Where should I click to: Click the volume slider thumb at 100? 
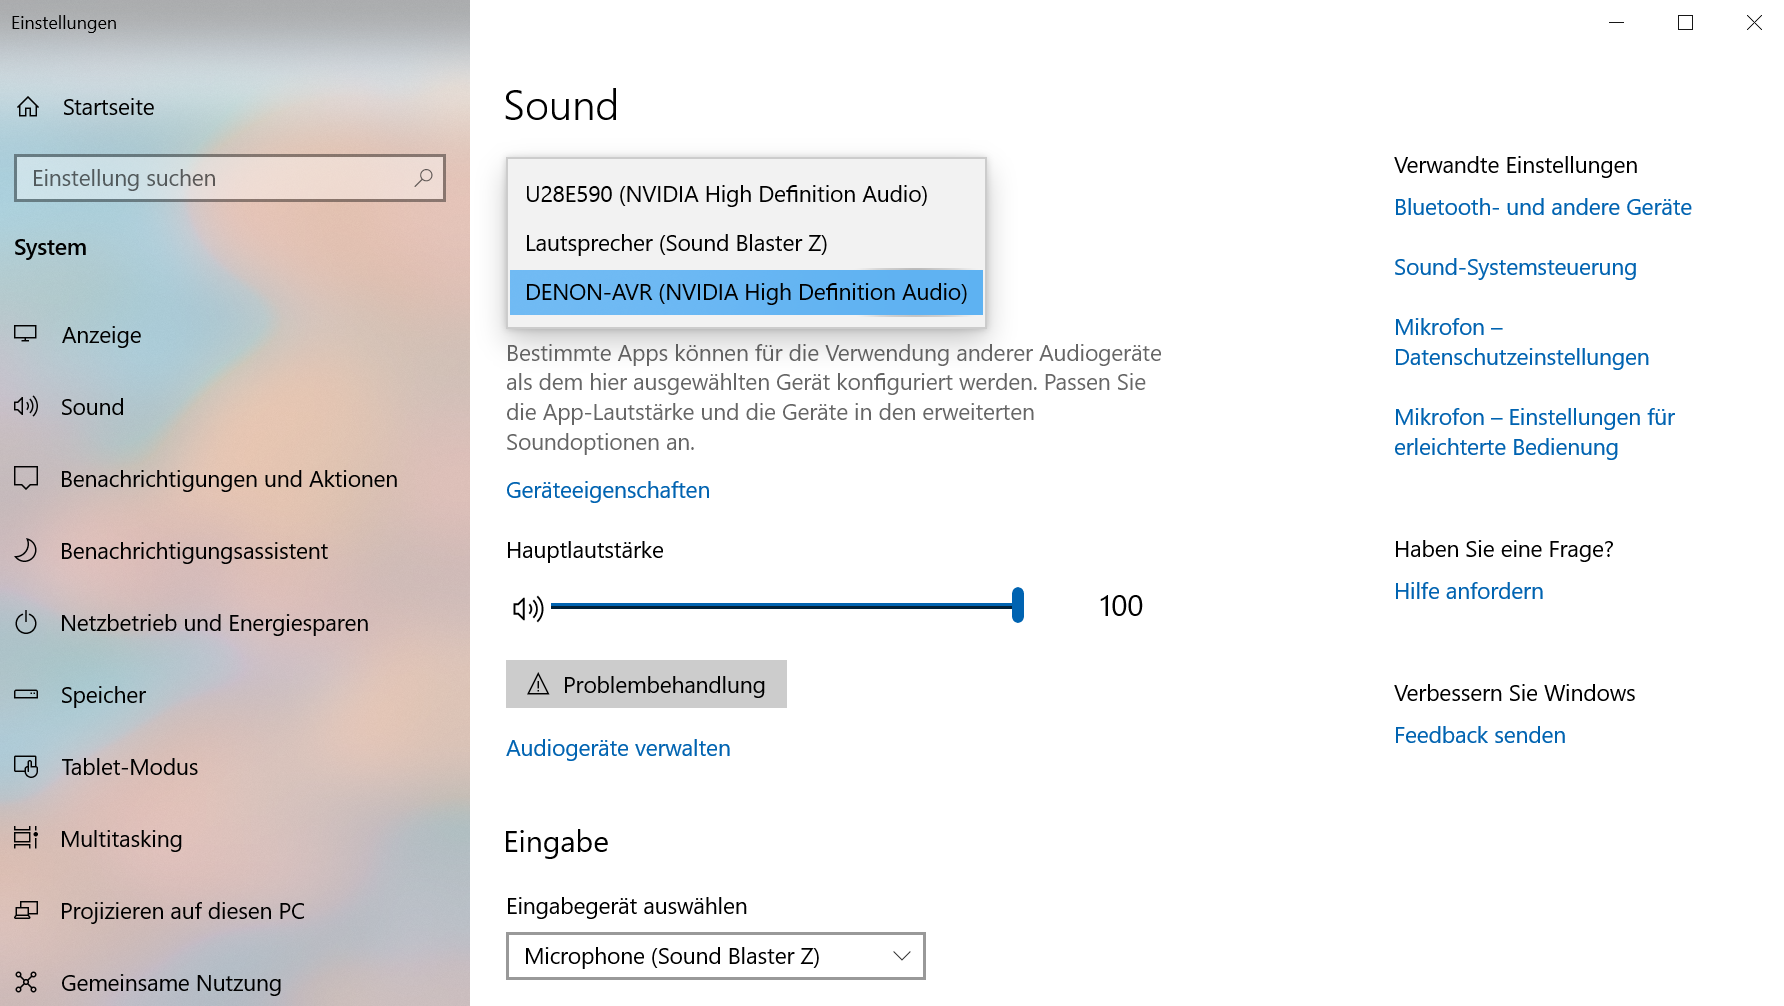click(1018, 606)
